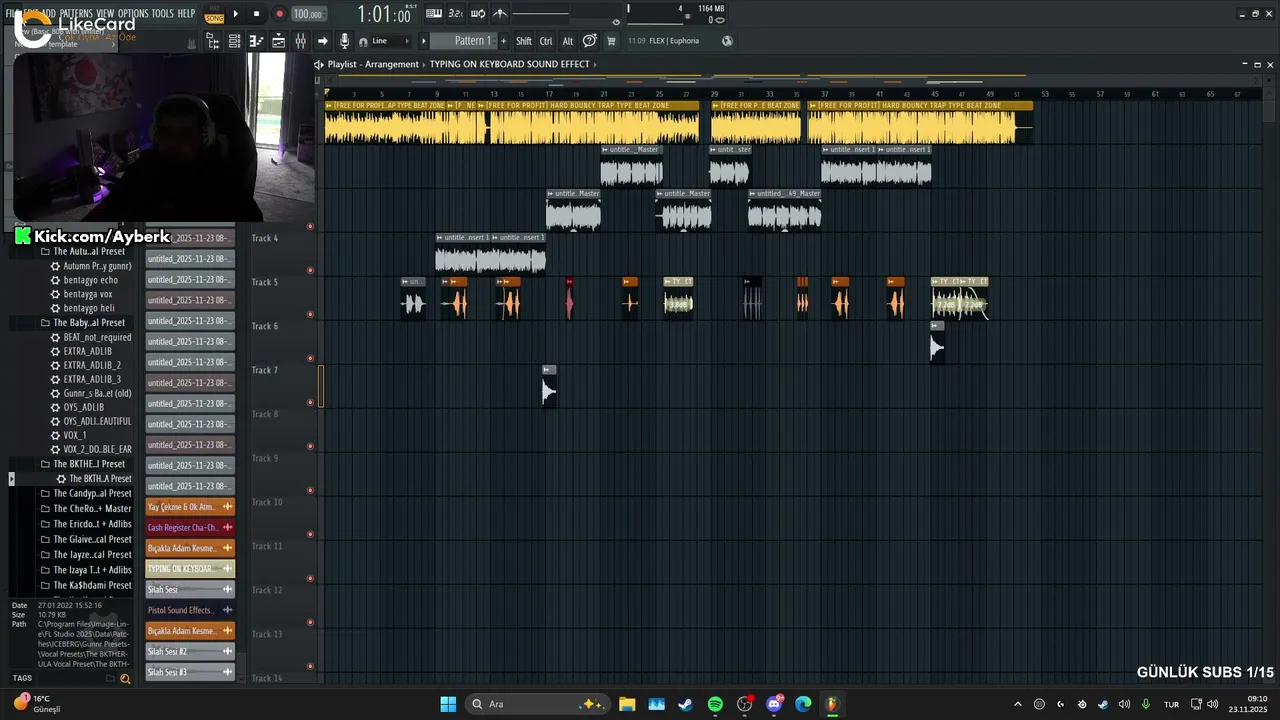Viewport: 1280px width, 720px height.
Task: Open Steam from the taskbar
Action: 685,704
